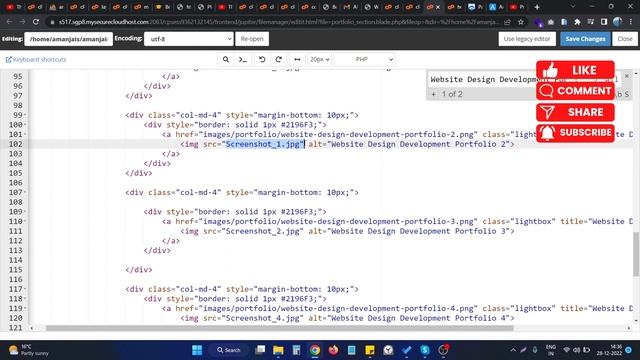
Task: Undo the last edit
Action: 262,60
